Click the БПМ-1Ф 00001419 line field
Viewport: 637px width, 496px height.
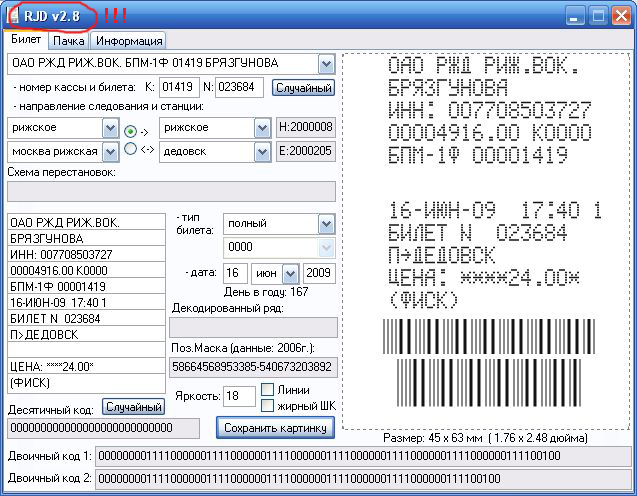click(87, 286)
